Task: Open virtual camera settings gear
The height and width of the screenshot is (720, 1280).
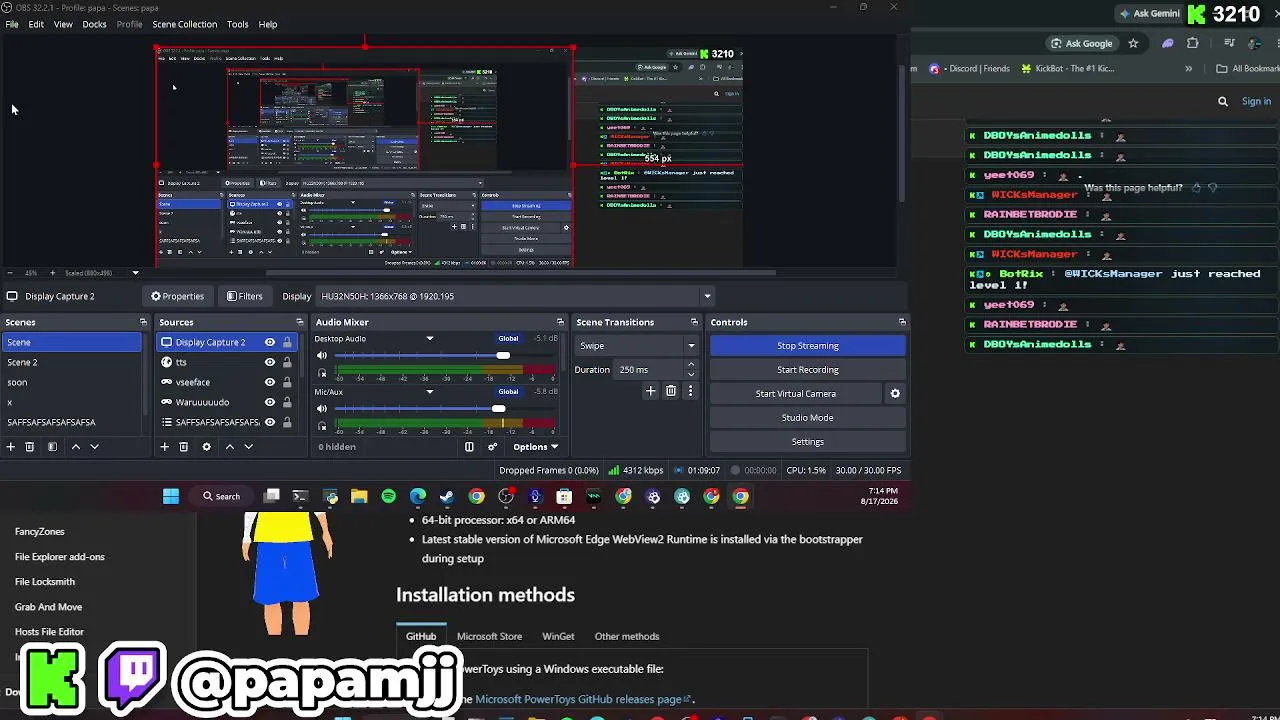Action: 895,394
